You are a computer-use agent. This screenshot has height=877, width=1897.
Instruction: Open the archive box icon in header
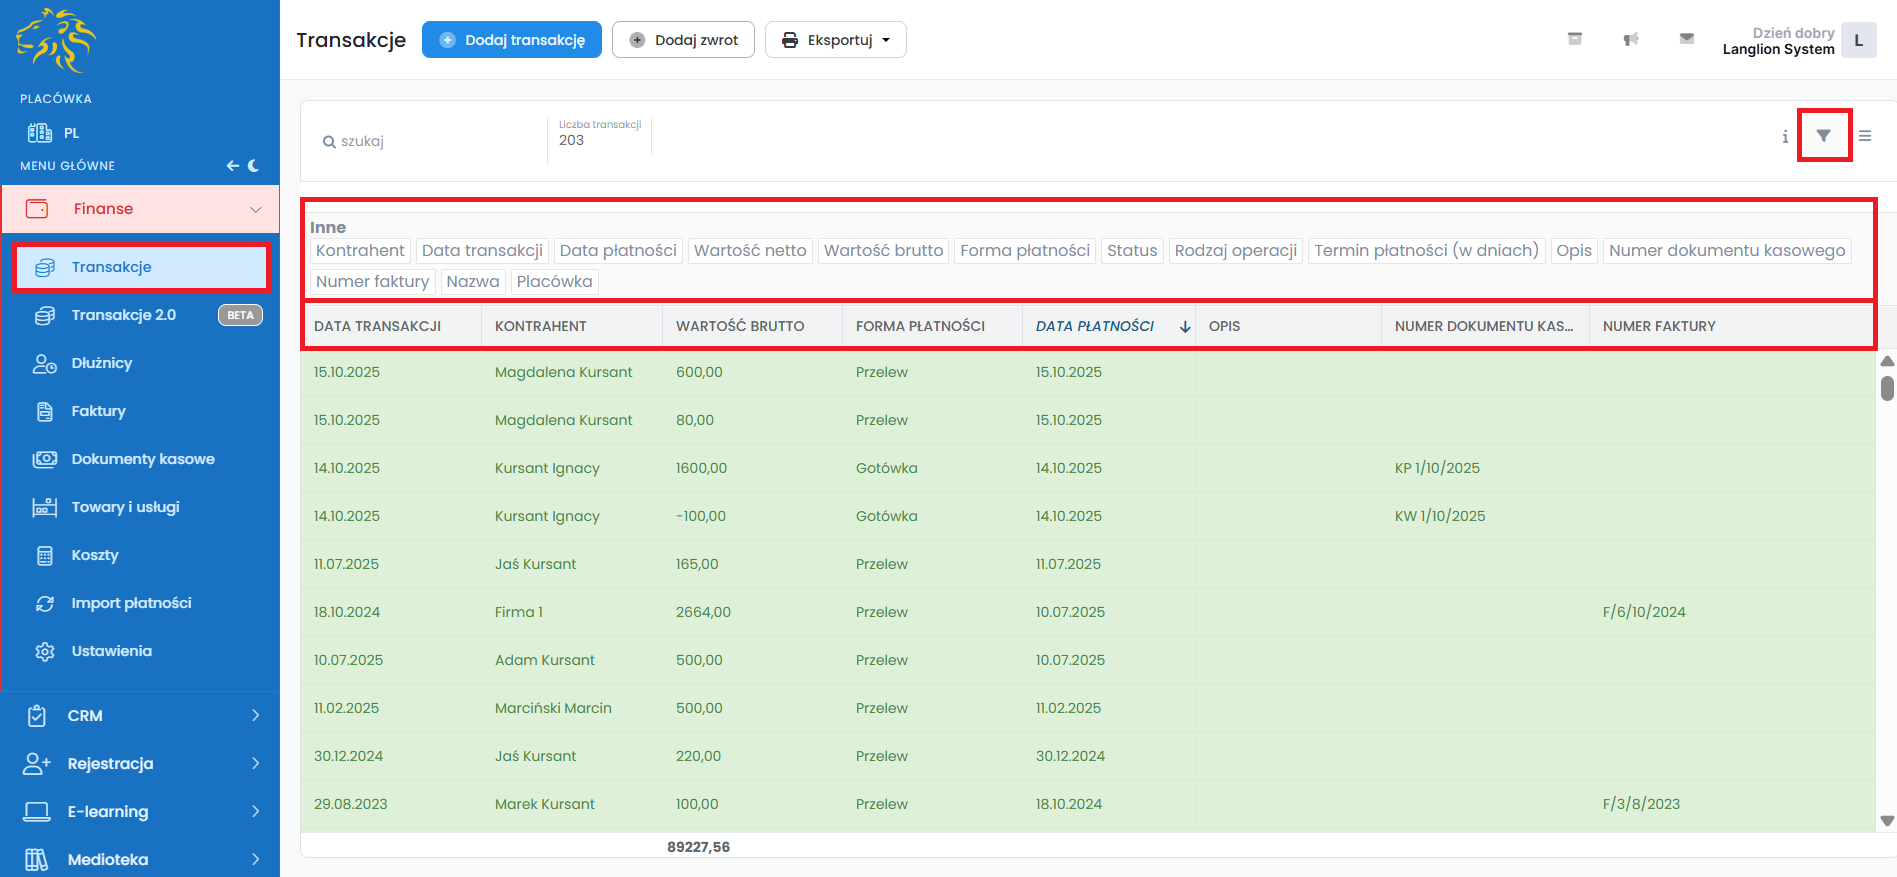1575,39
